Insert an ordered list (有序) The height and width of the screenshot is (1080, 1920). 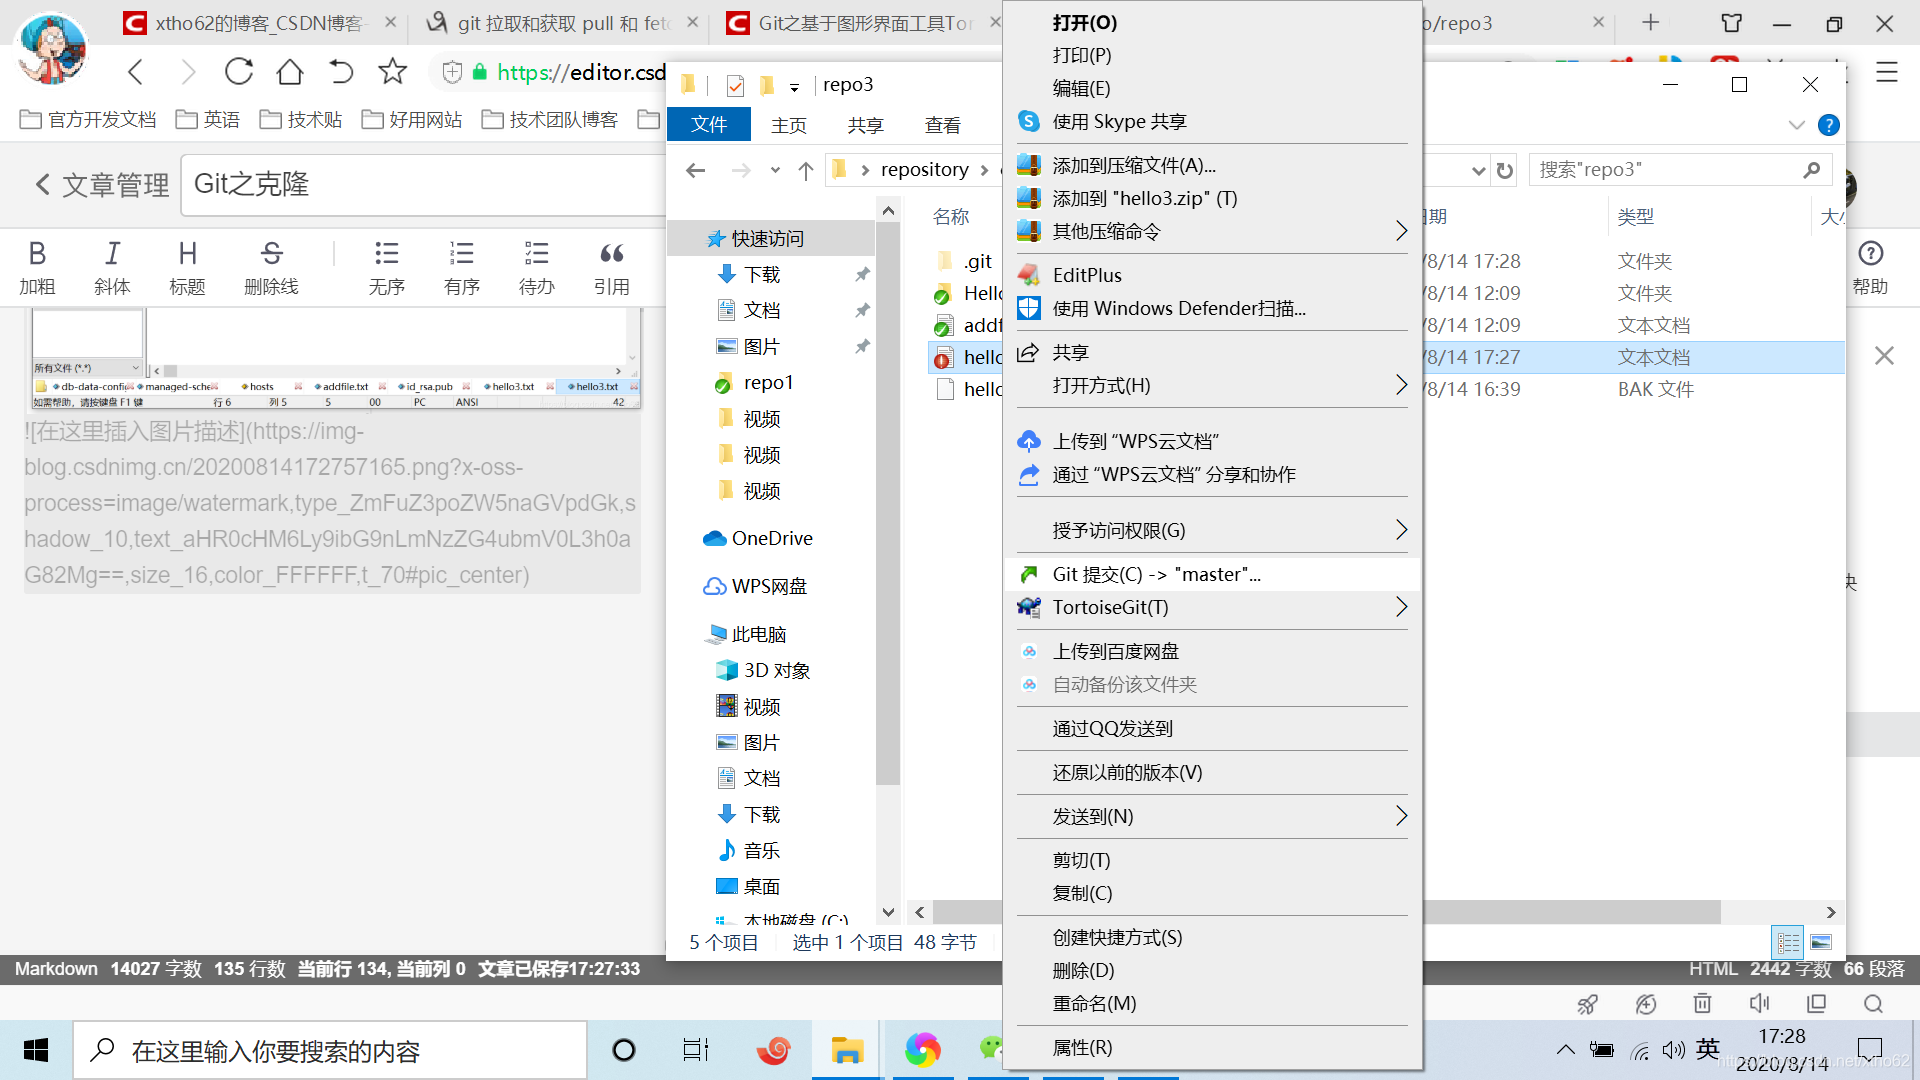pos(461,267)
